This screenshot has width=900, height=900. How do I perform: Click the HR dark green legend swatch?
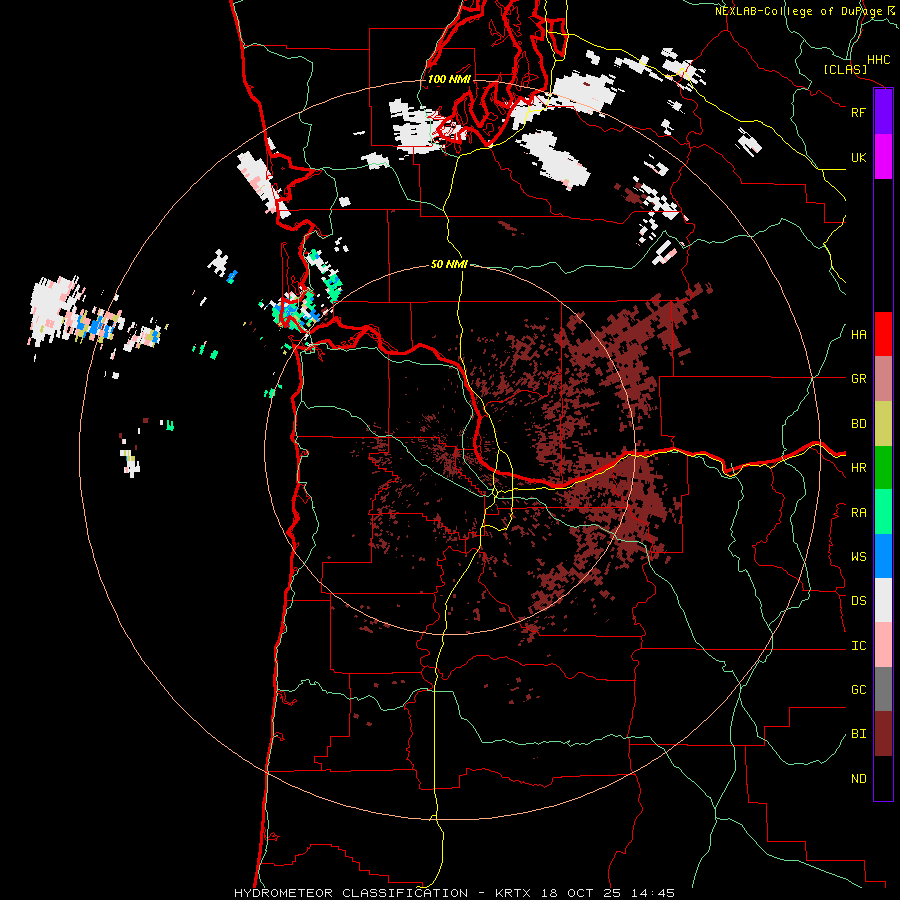coord(883,468)
